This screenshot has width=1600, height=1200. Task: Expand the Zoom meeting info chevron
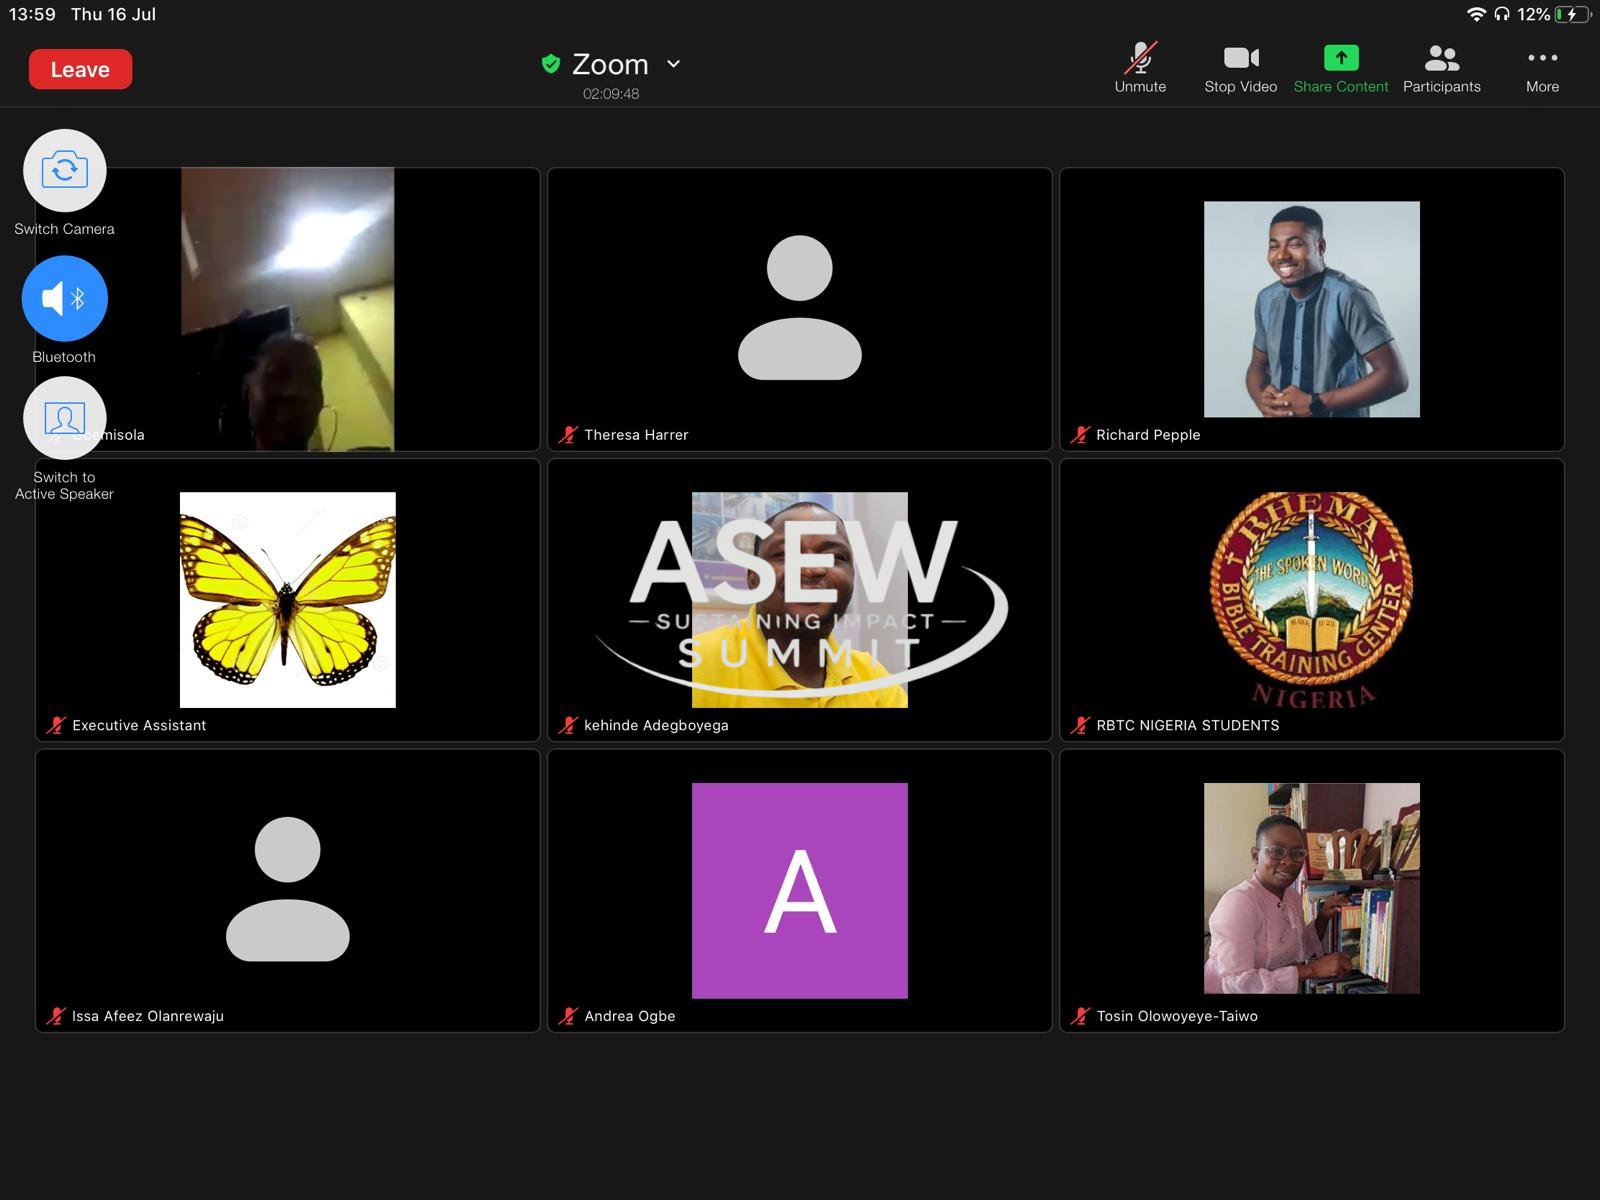[x=674, y=64]
